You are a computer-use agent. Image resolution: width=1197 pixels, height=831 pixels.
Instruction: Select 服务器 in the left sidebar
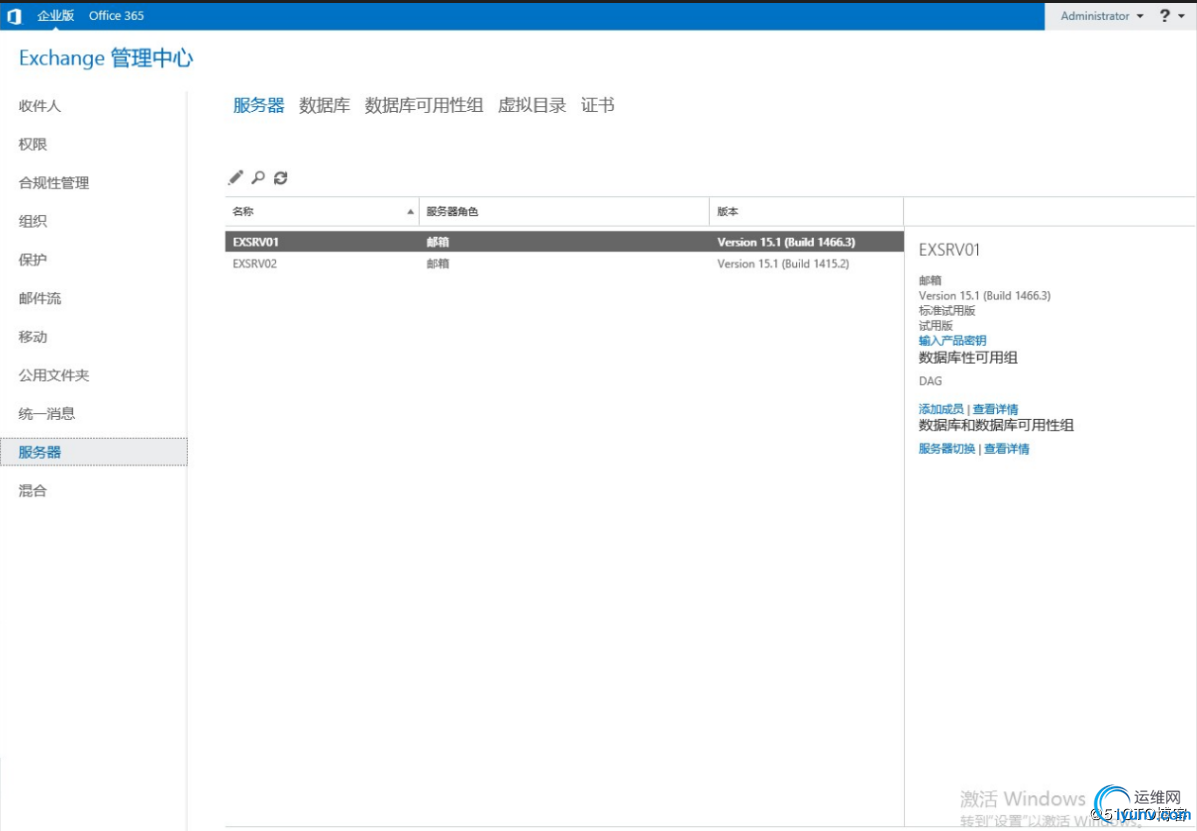click(93, 452)
